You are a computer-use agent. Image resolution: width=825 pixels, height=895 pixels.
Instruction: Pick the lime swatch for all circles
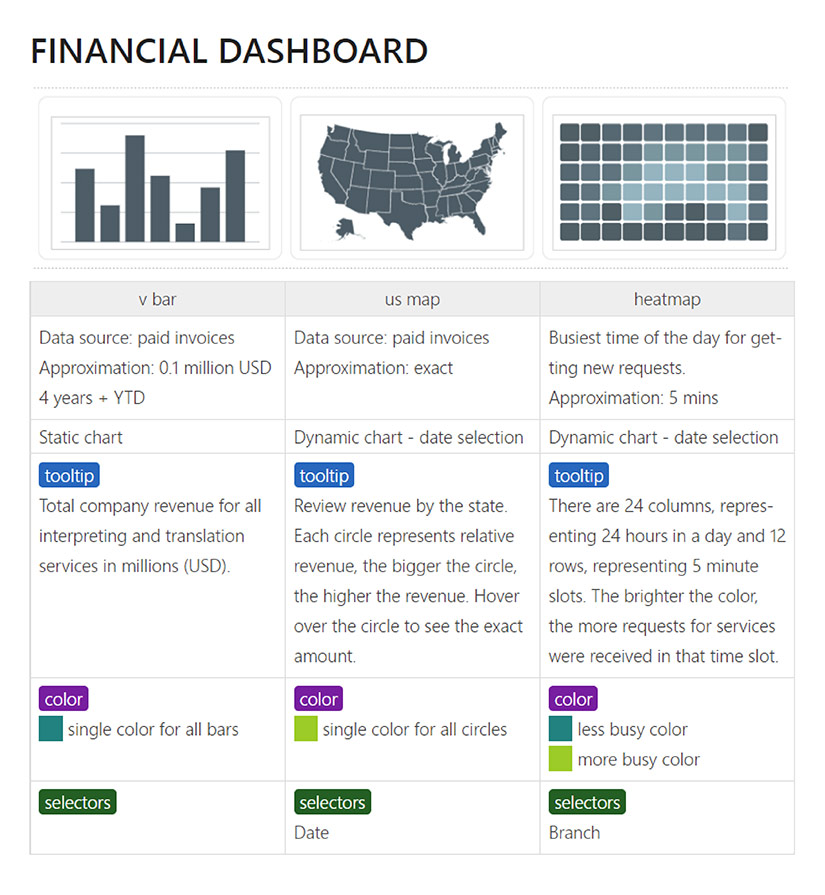tap(305, 729)
